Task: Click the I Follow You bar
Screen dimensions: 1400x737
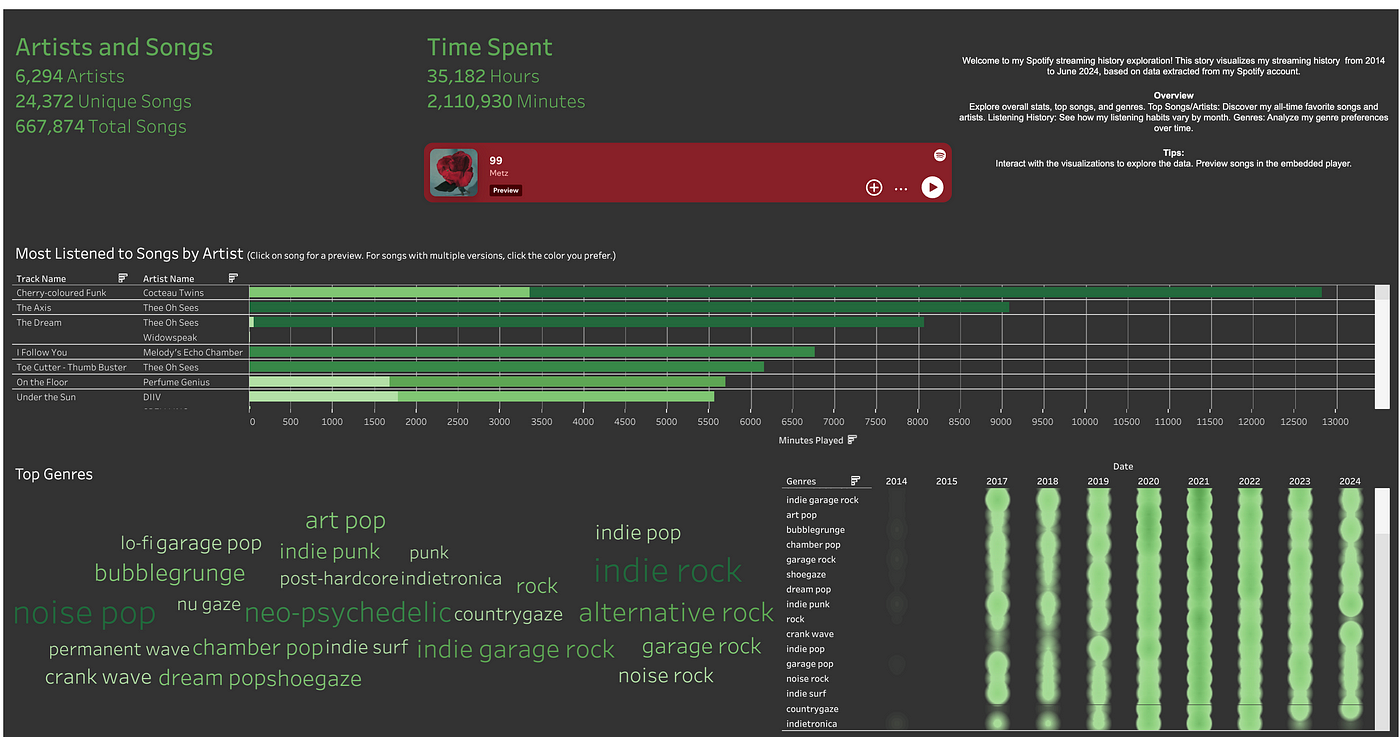Action: [532, 352]
